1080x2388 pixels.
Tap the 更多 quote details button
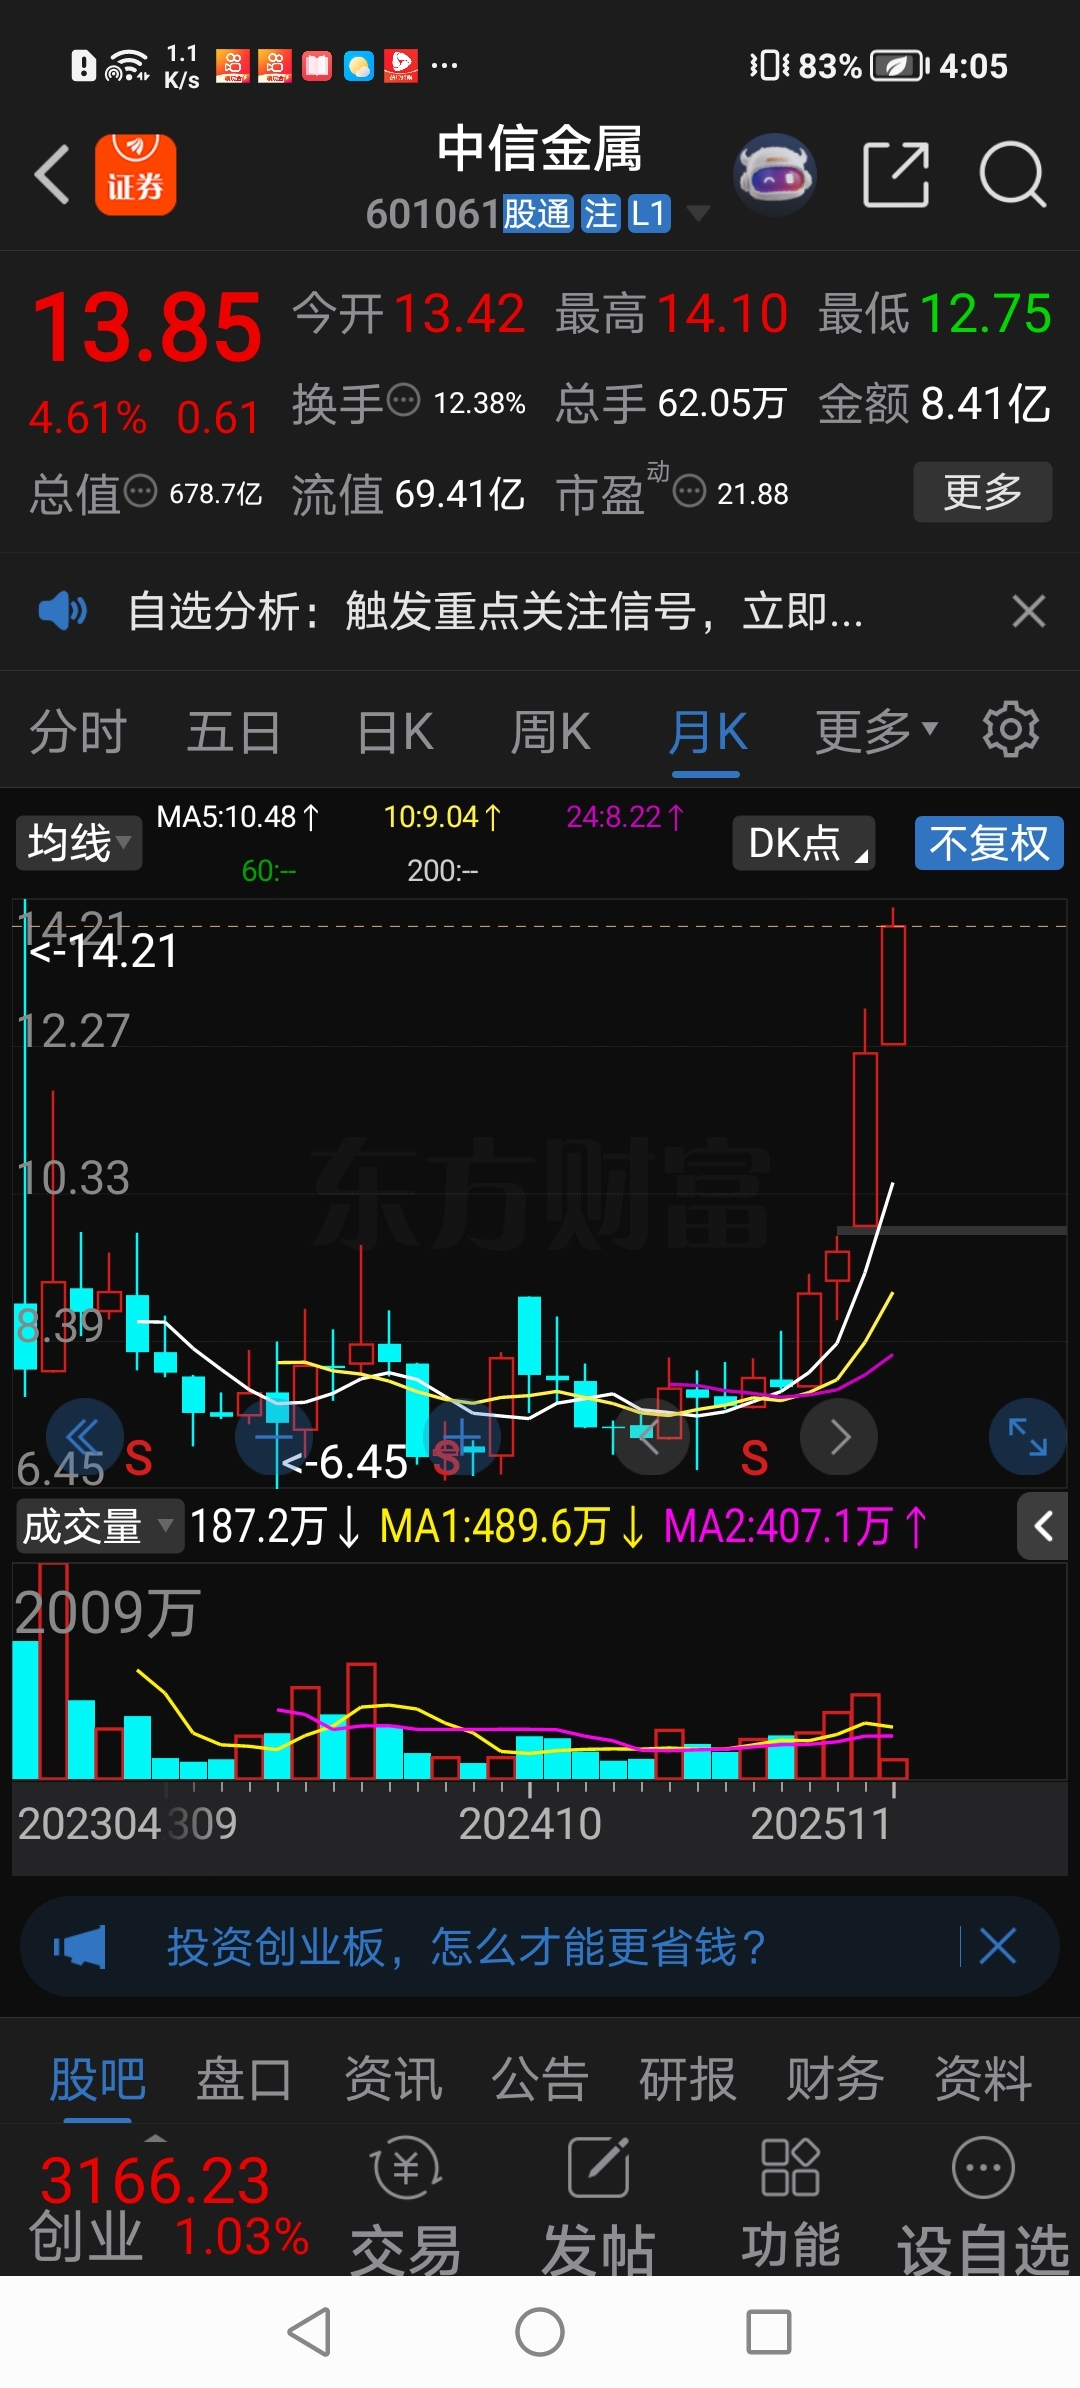(982, 492)
